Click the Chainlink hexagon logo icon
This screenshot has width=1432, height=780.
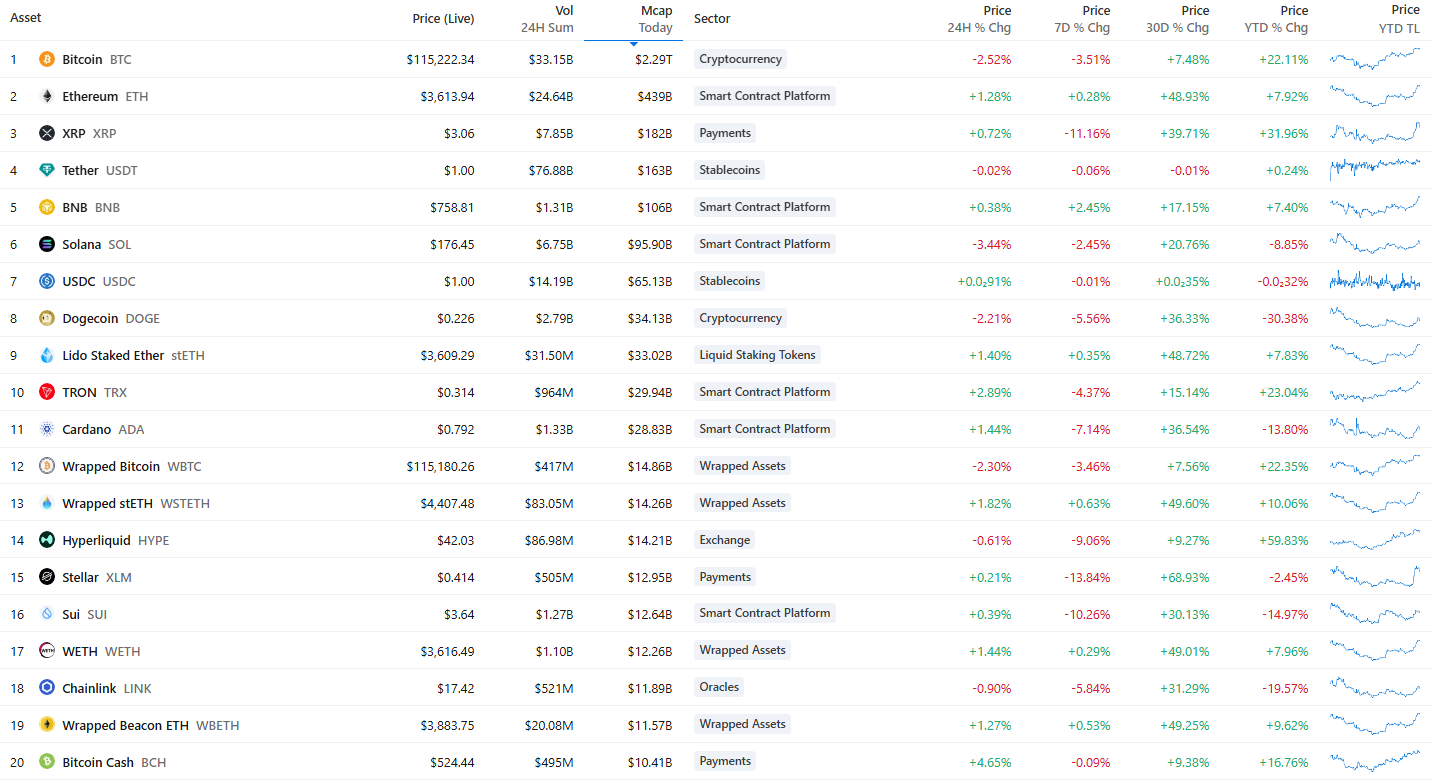coord(46,688)
